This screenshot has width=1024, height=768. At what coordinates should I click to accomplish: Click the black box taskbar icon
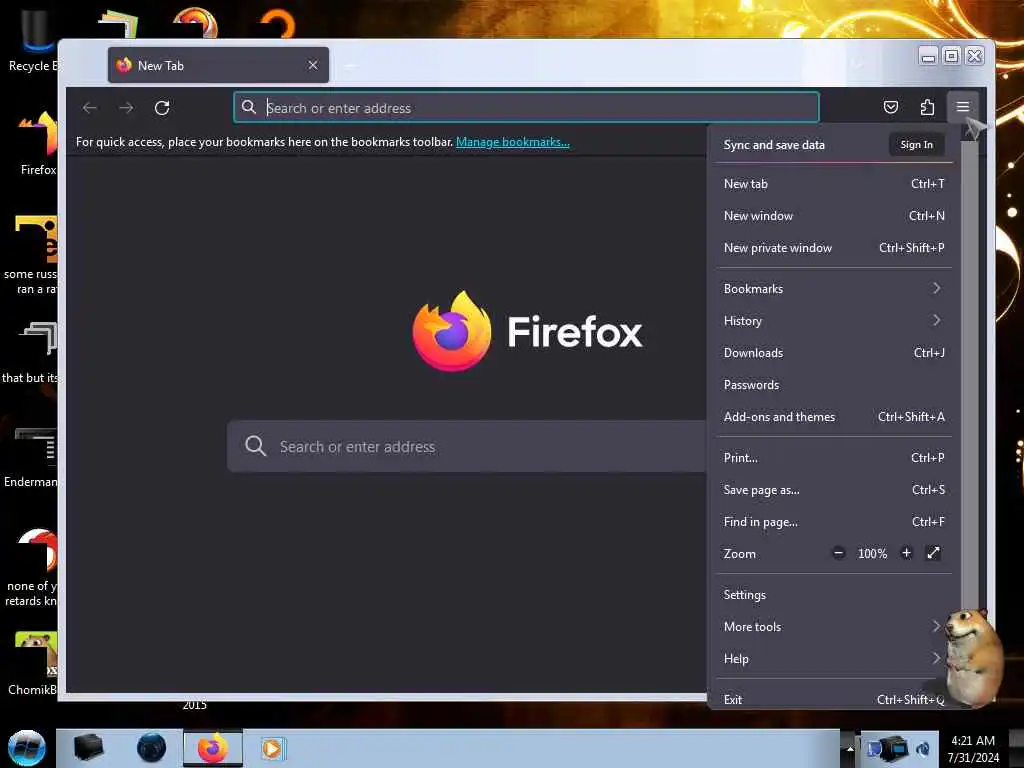coord(89,748)
